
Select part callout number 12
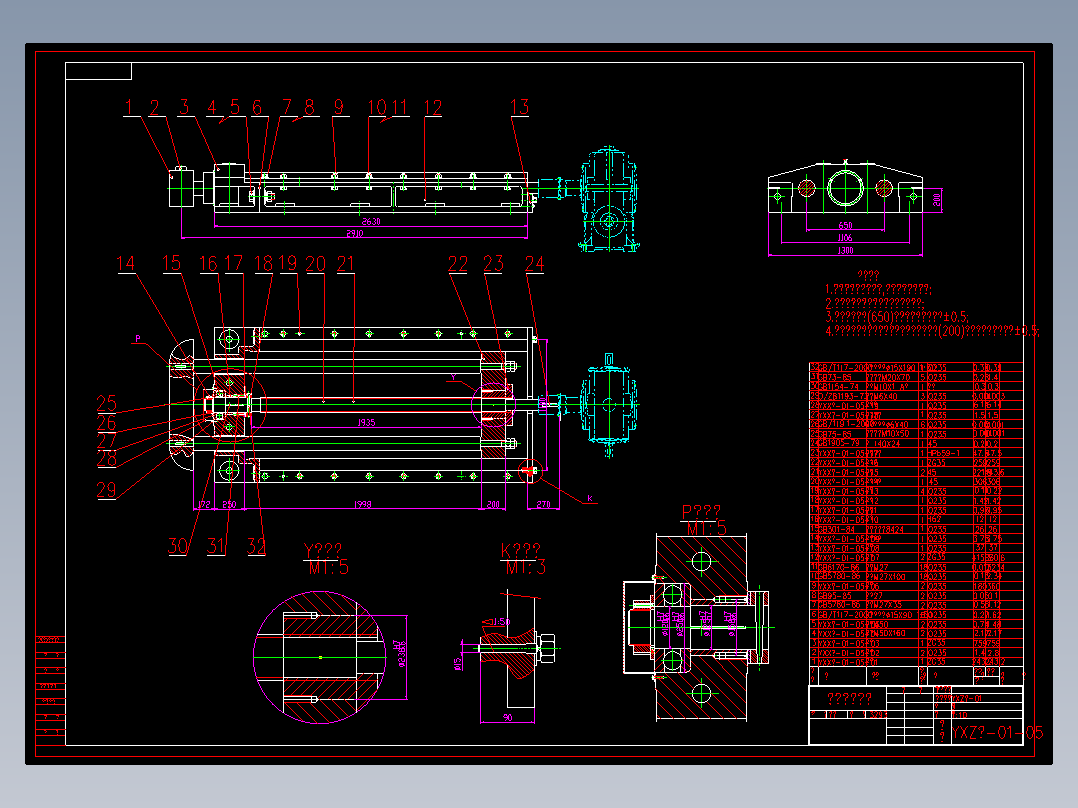pos(432,107)
